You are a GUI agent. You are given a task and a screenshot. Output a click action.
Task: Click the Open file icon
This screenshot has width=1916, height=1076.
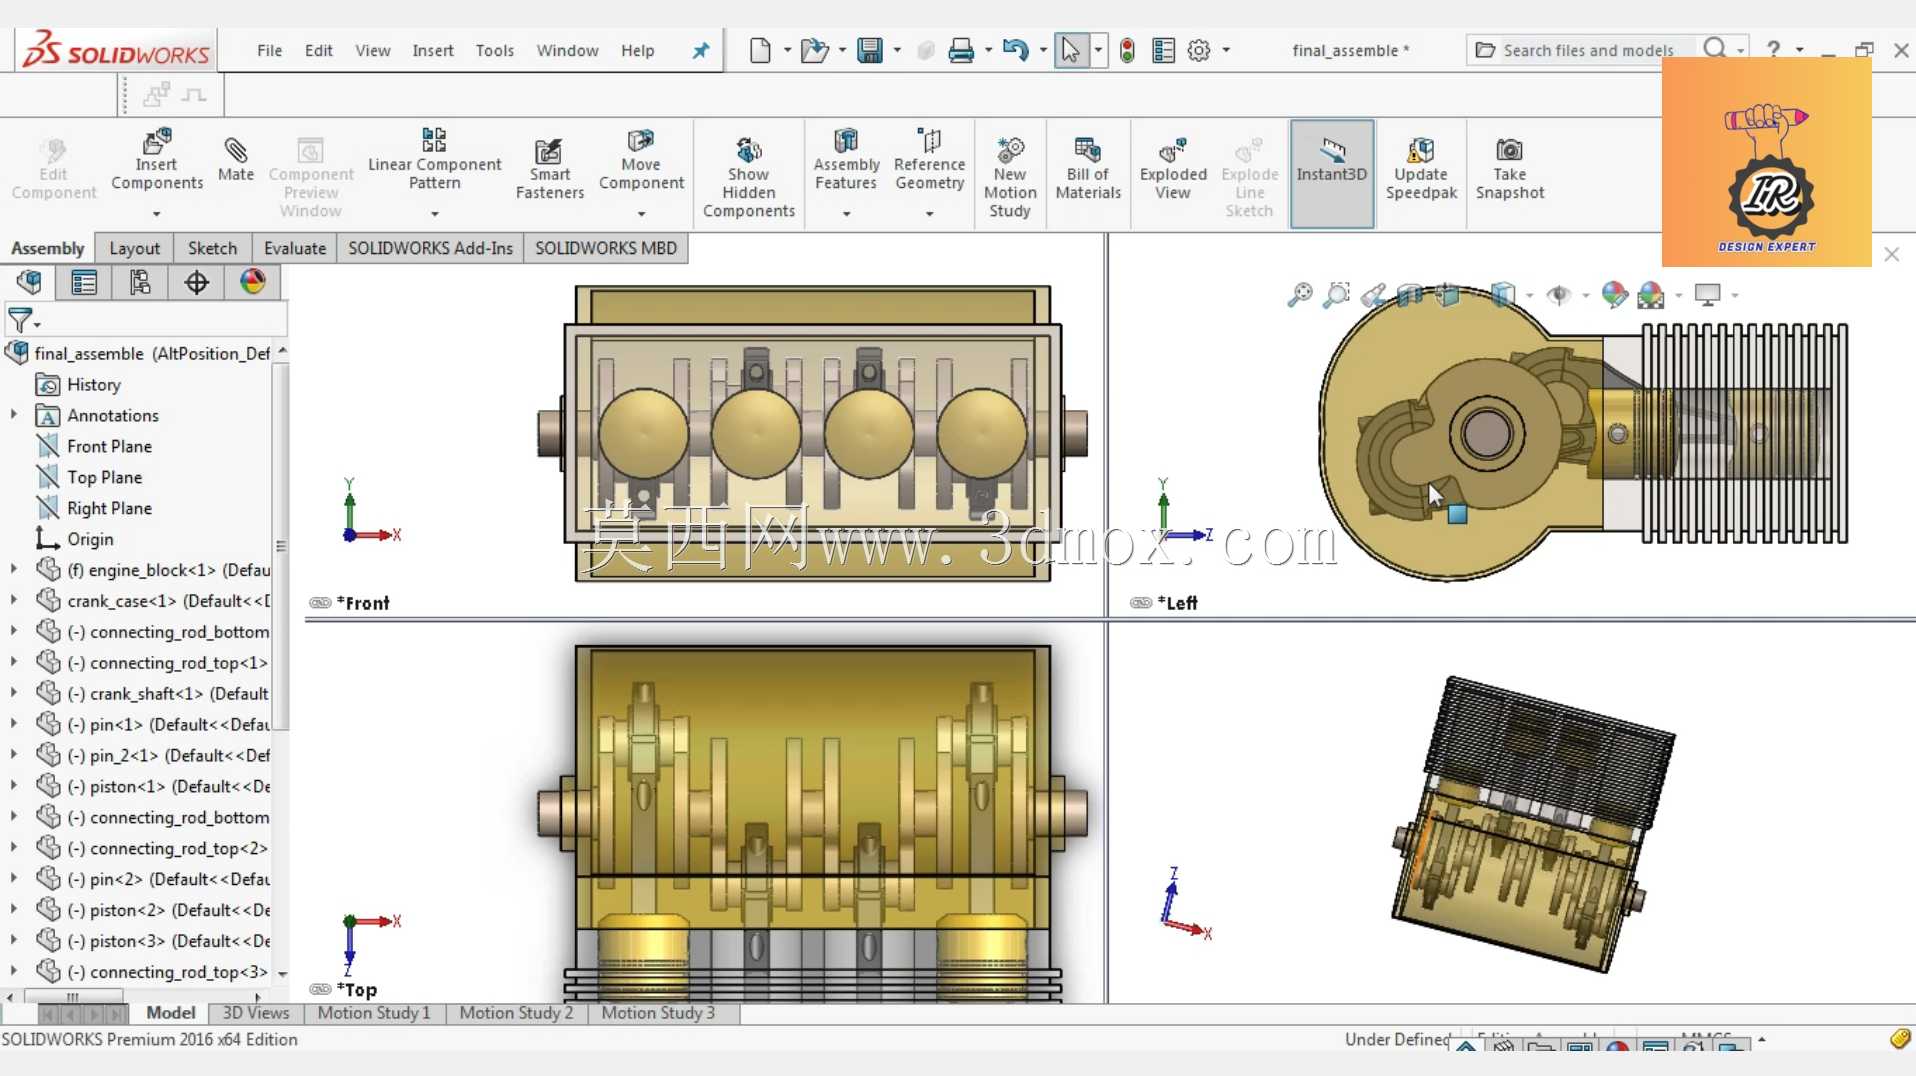point(814,50)
